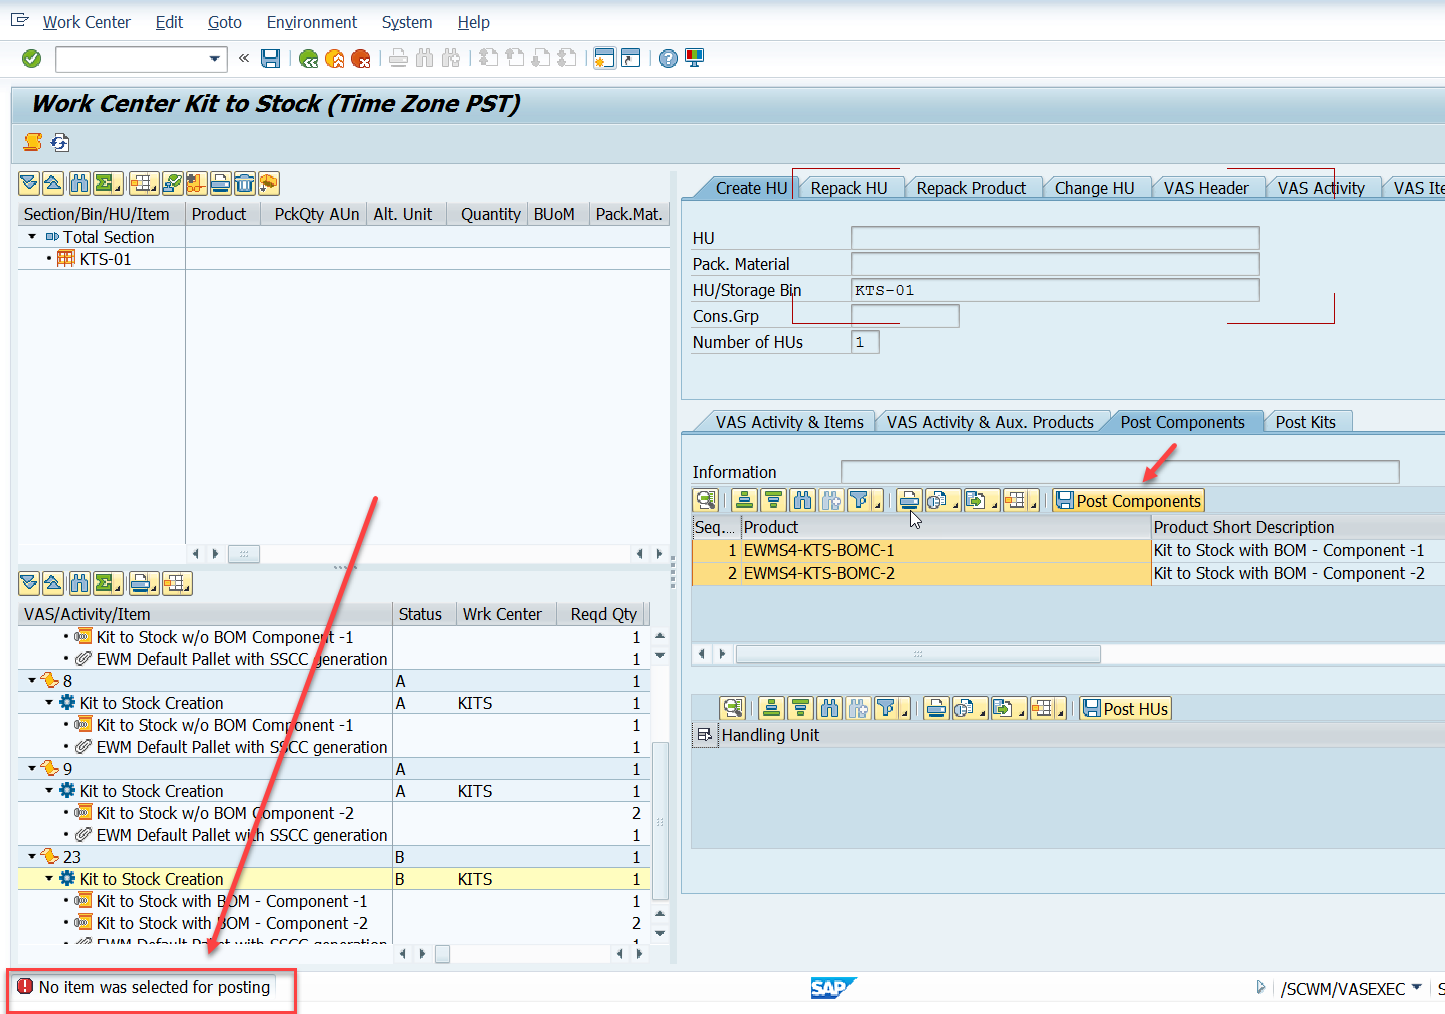
Task: Click the green Back icon
Action: click(x=308, y=59)
